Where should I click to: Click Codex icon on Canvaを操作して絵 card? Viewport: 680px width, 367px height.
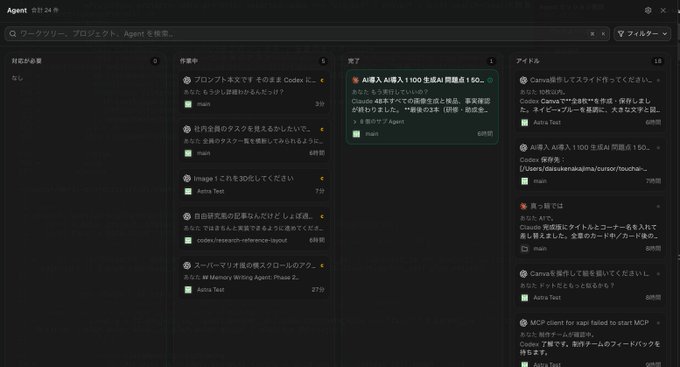coord(523,274)
